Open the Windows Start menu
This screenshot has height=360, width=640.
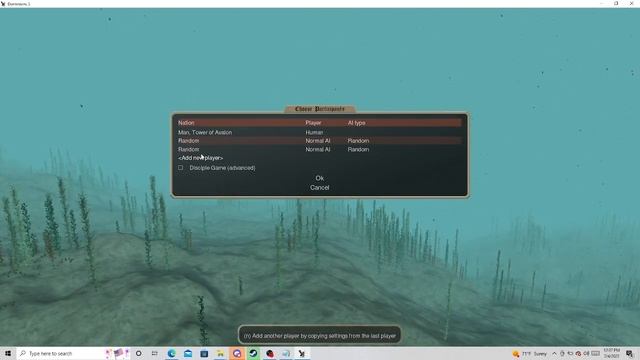click(8, 353)
